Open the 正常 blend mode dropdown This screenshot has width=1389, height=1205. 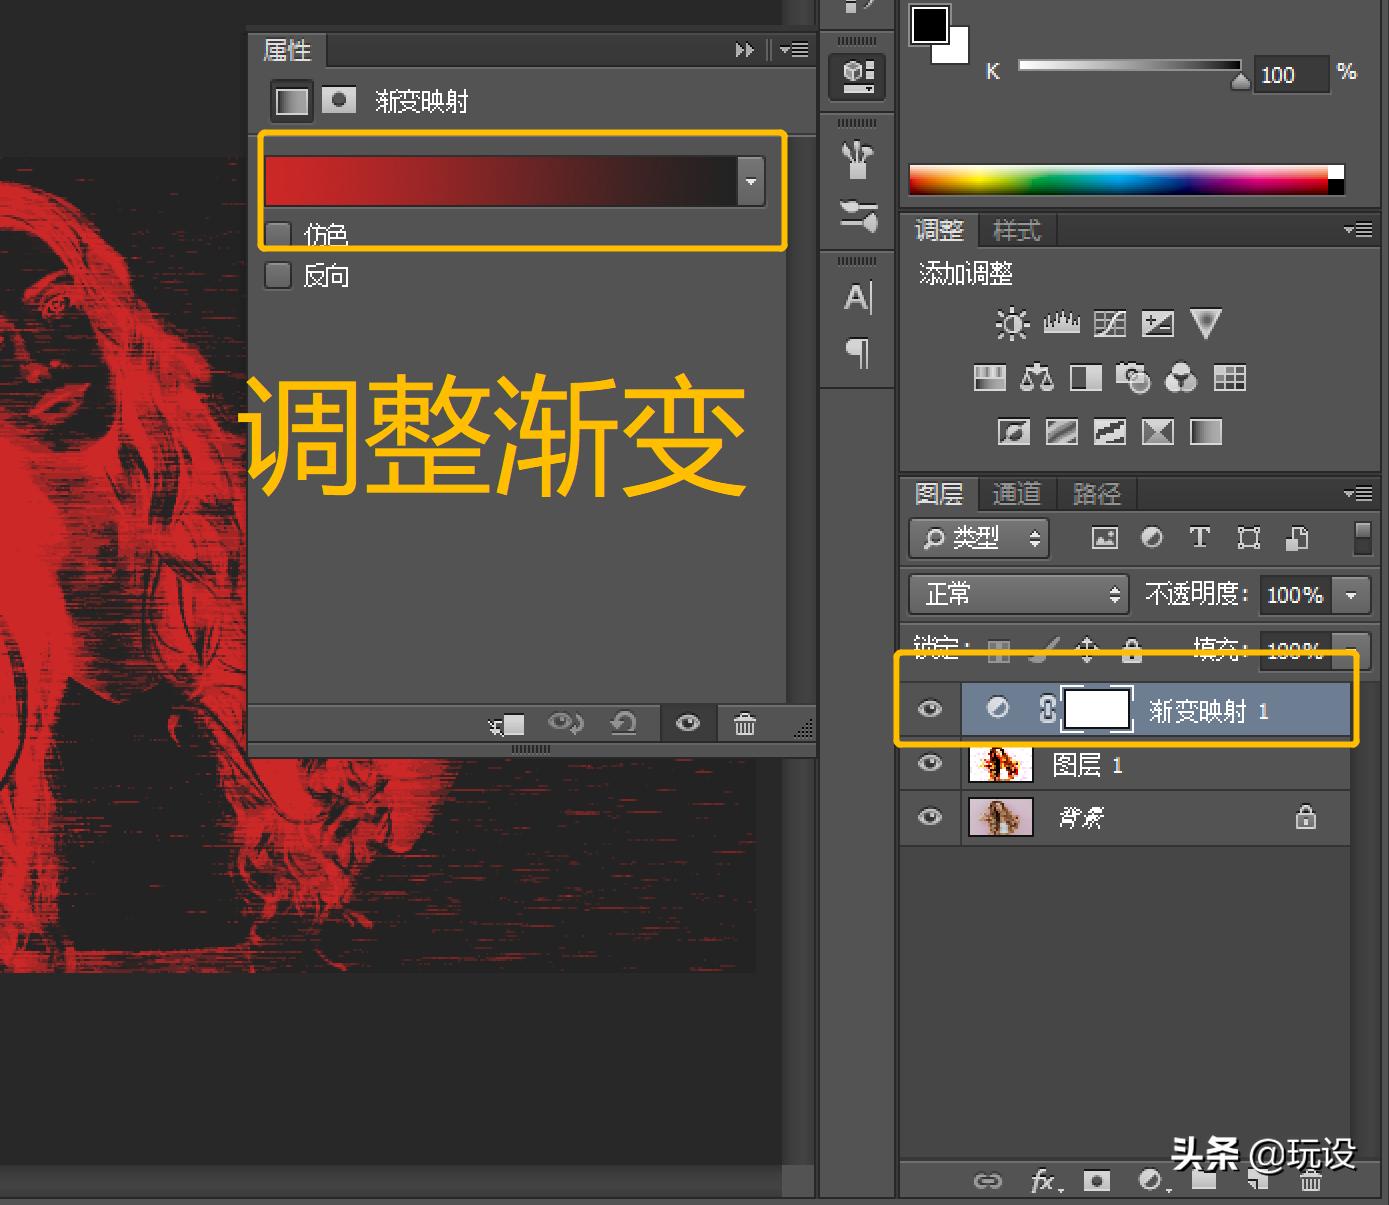click(1018, 594)
